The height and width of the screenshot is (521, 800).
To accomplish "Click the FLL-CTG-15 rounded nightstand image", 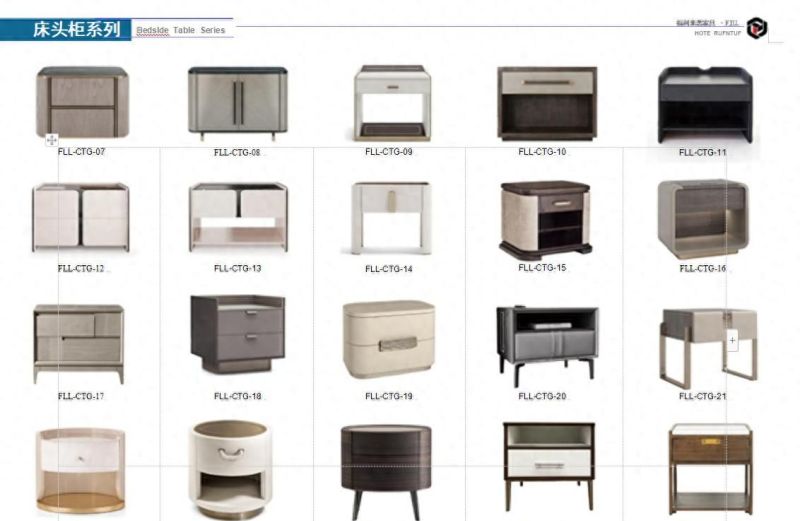I will [x=546, y=220].
